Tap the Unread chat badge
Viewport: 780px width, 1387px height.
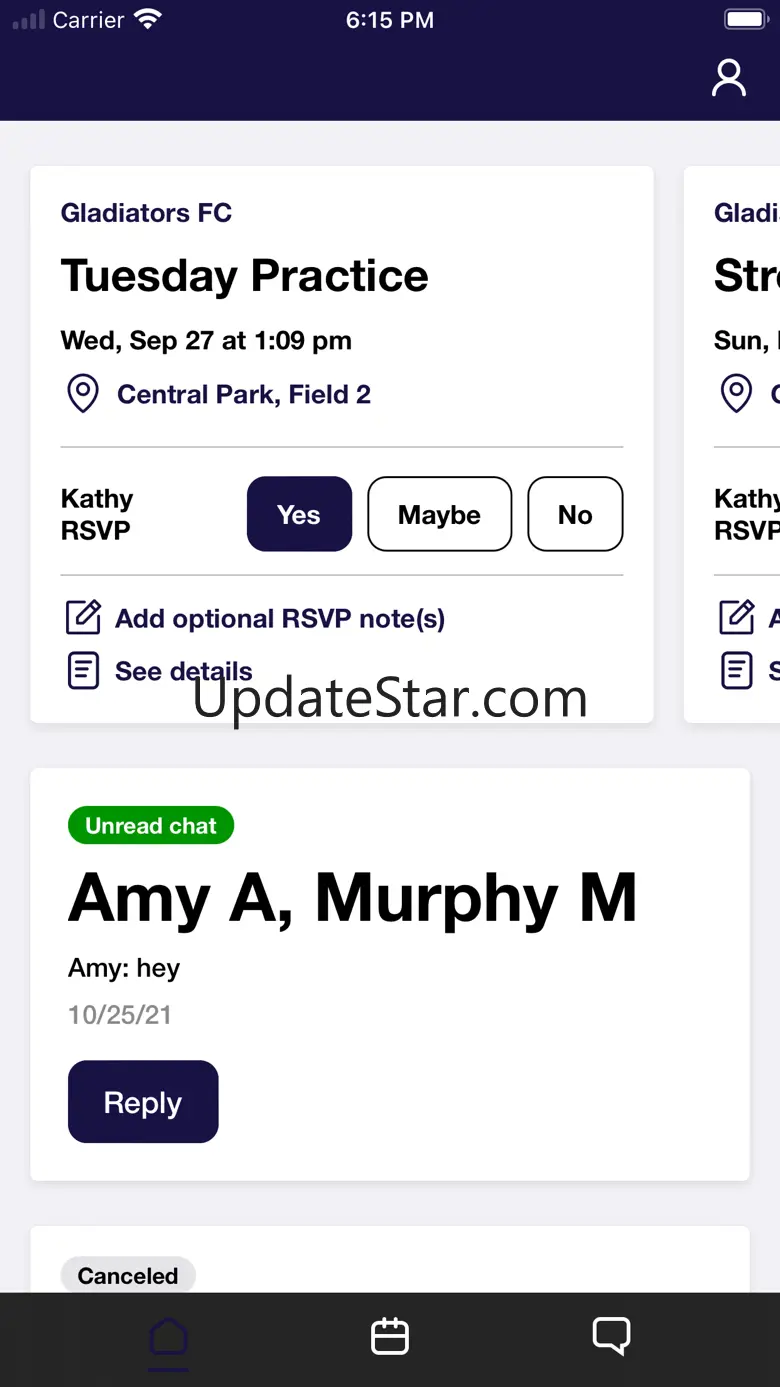click(x=151, y=826)
